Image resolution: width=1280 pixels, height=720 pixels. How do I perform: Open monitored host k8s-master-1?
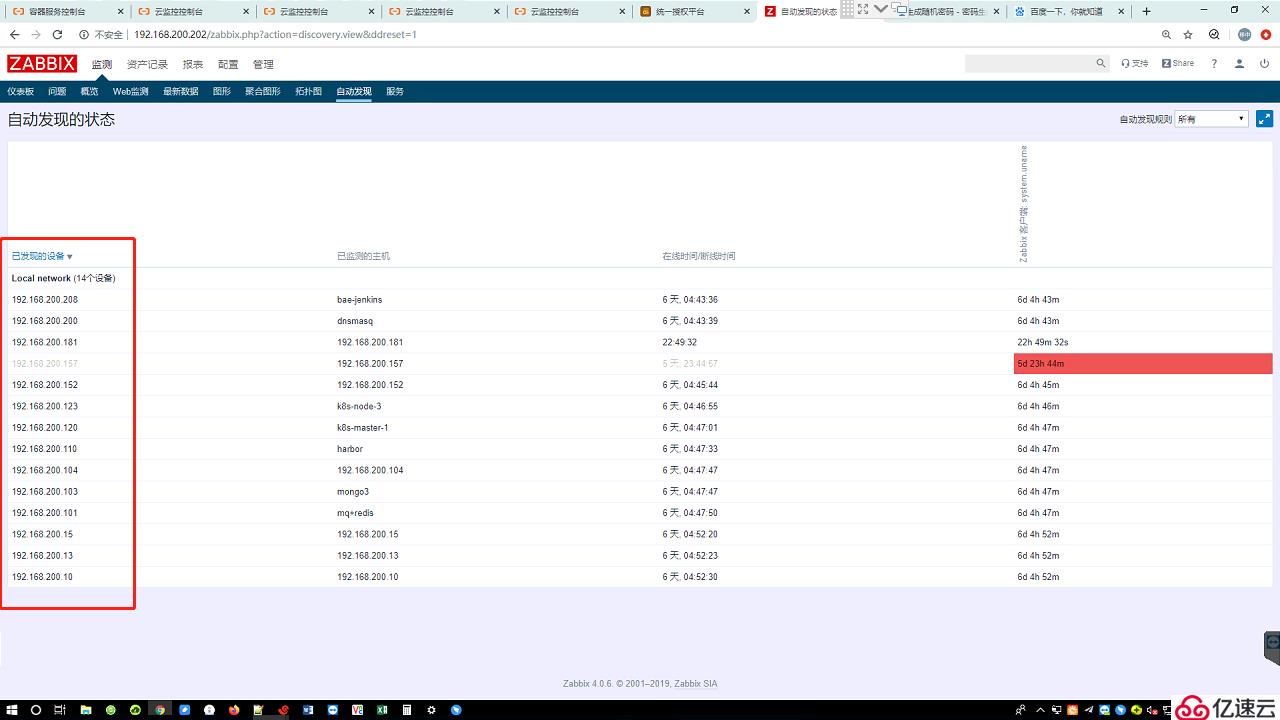point(363,428)
